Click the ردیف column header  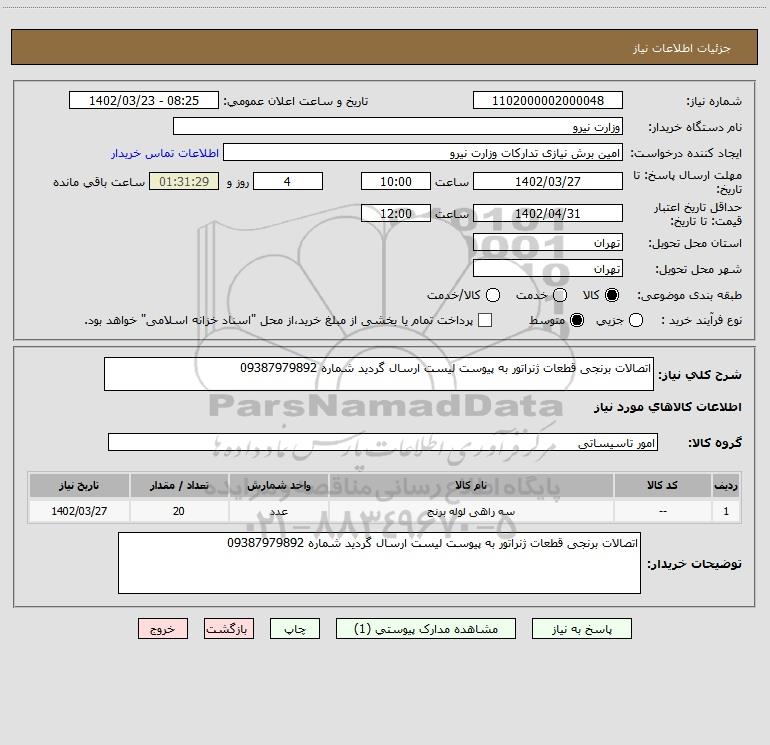pos(726,485)
